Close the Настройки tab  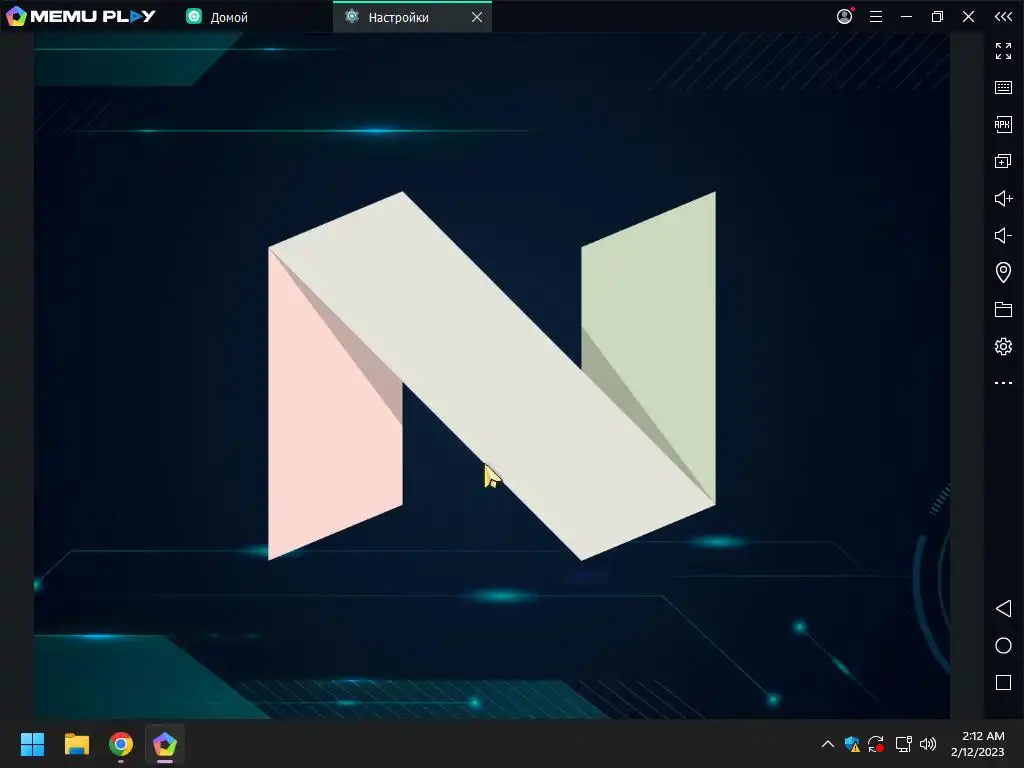coord(477,18)
